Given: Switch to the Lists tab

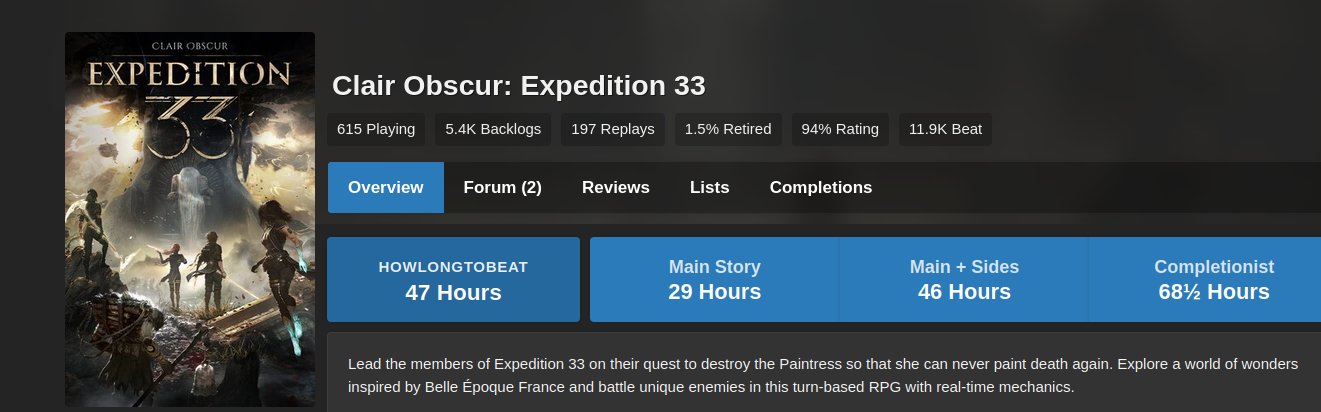Looking at the screenshot, I should click(x=710, y=187).
